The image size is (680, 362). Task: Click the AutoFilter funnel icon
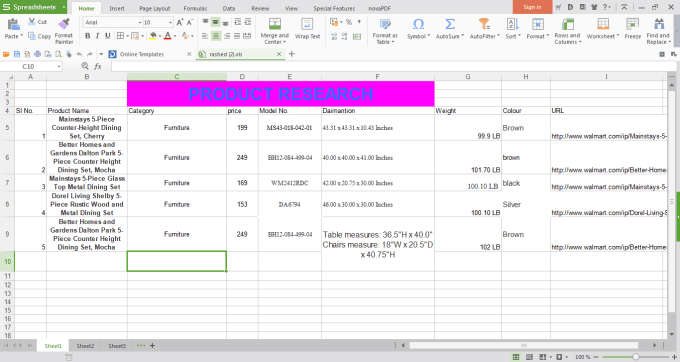point(484,24)
